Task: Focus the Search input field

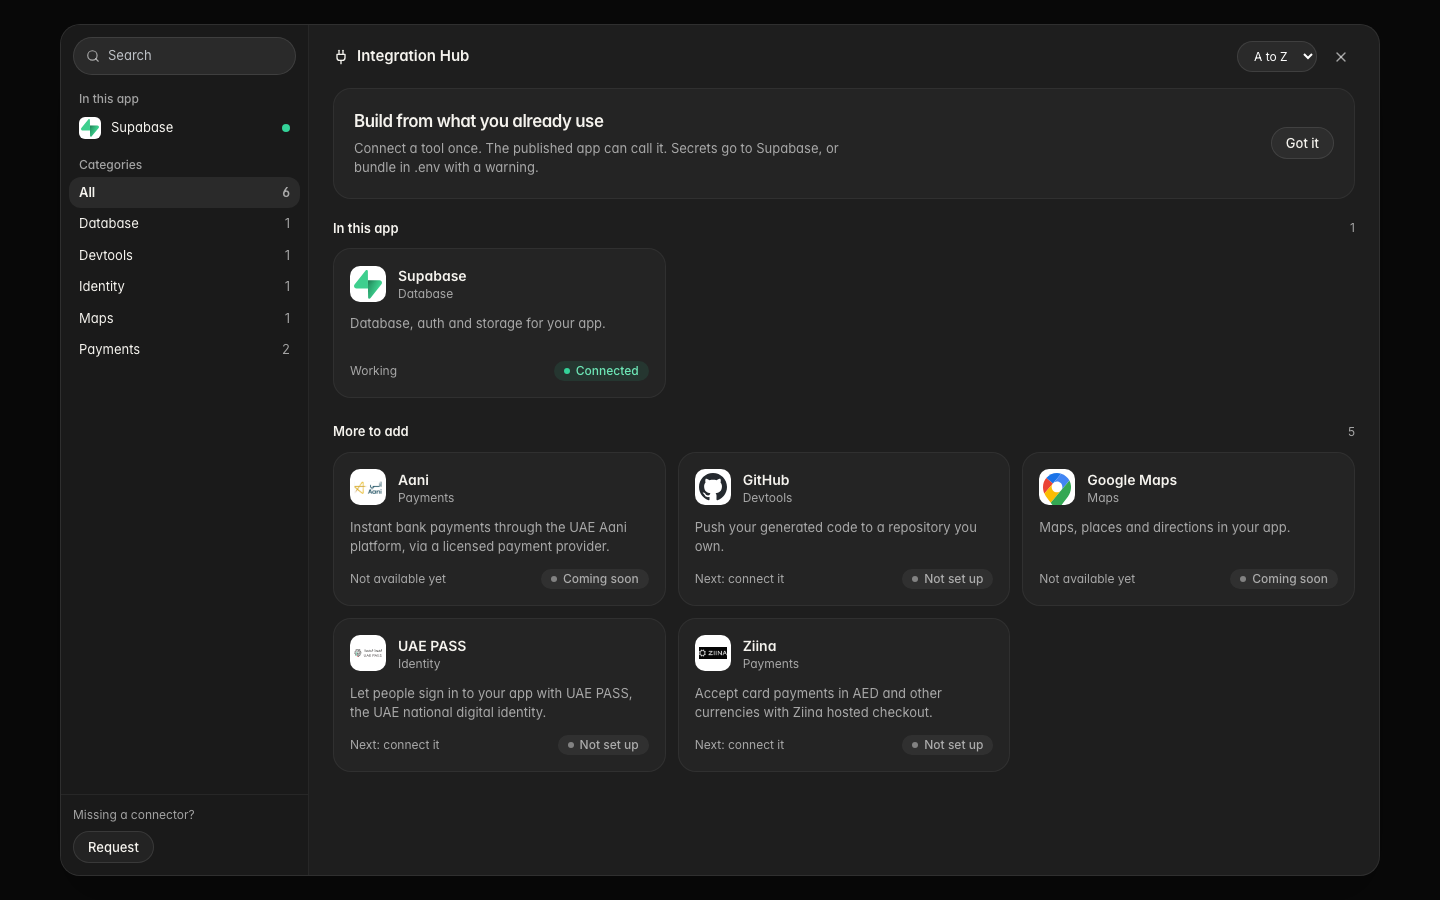Action: tap(184, 56)
